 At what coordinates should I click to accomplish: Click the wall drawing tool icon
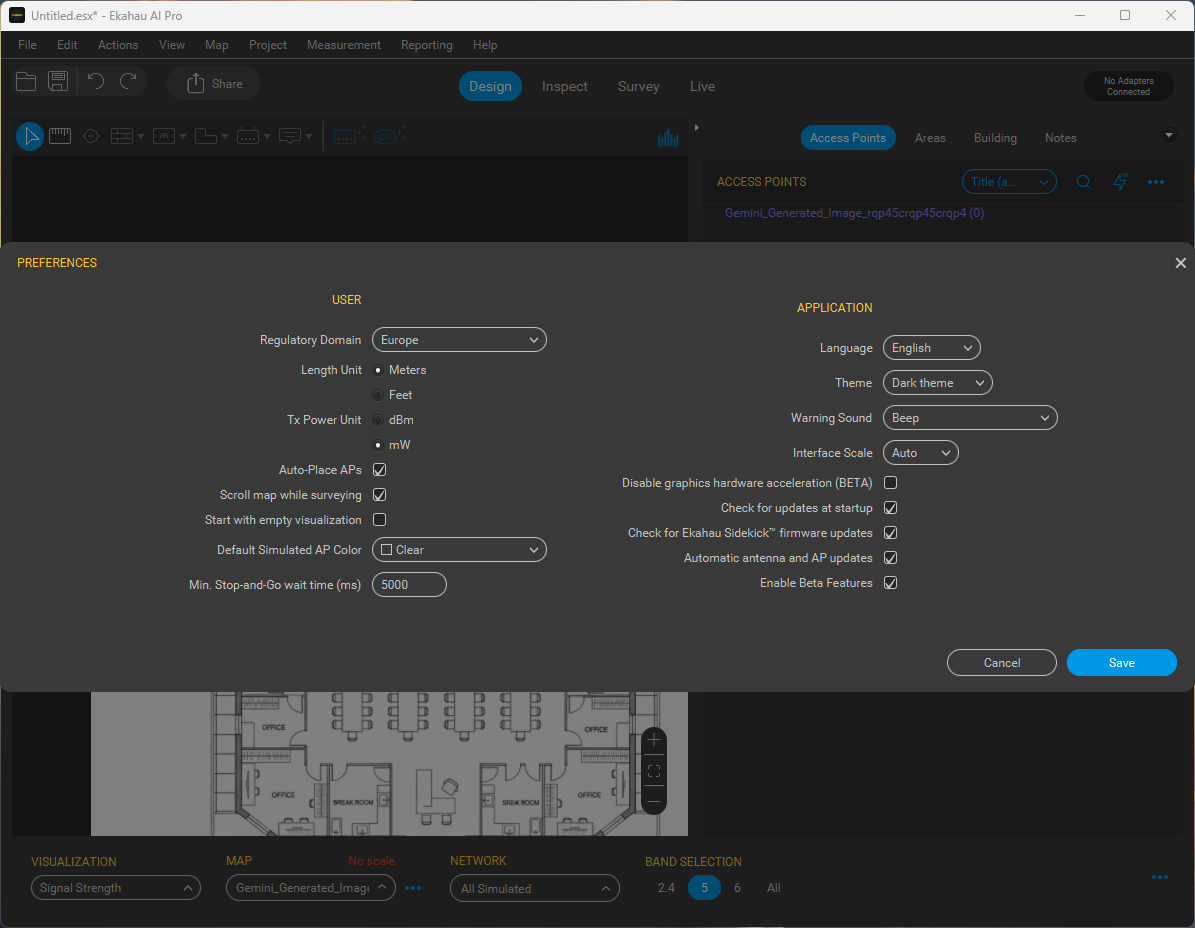pos(122,136)
